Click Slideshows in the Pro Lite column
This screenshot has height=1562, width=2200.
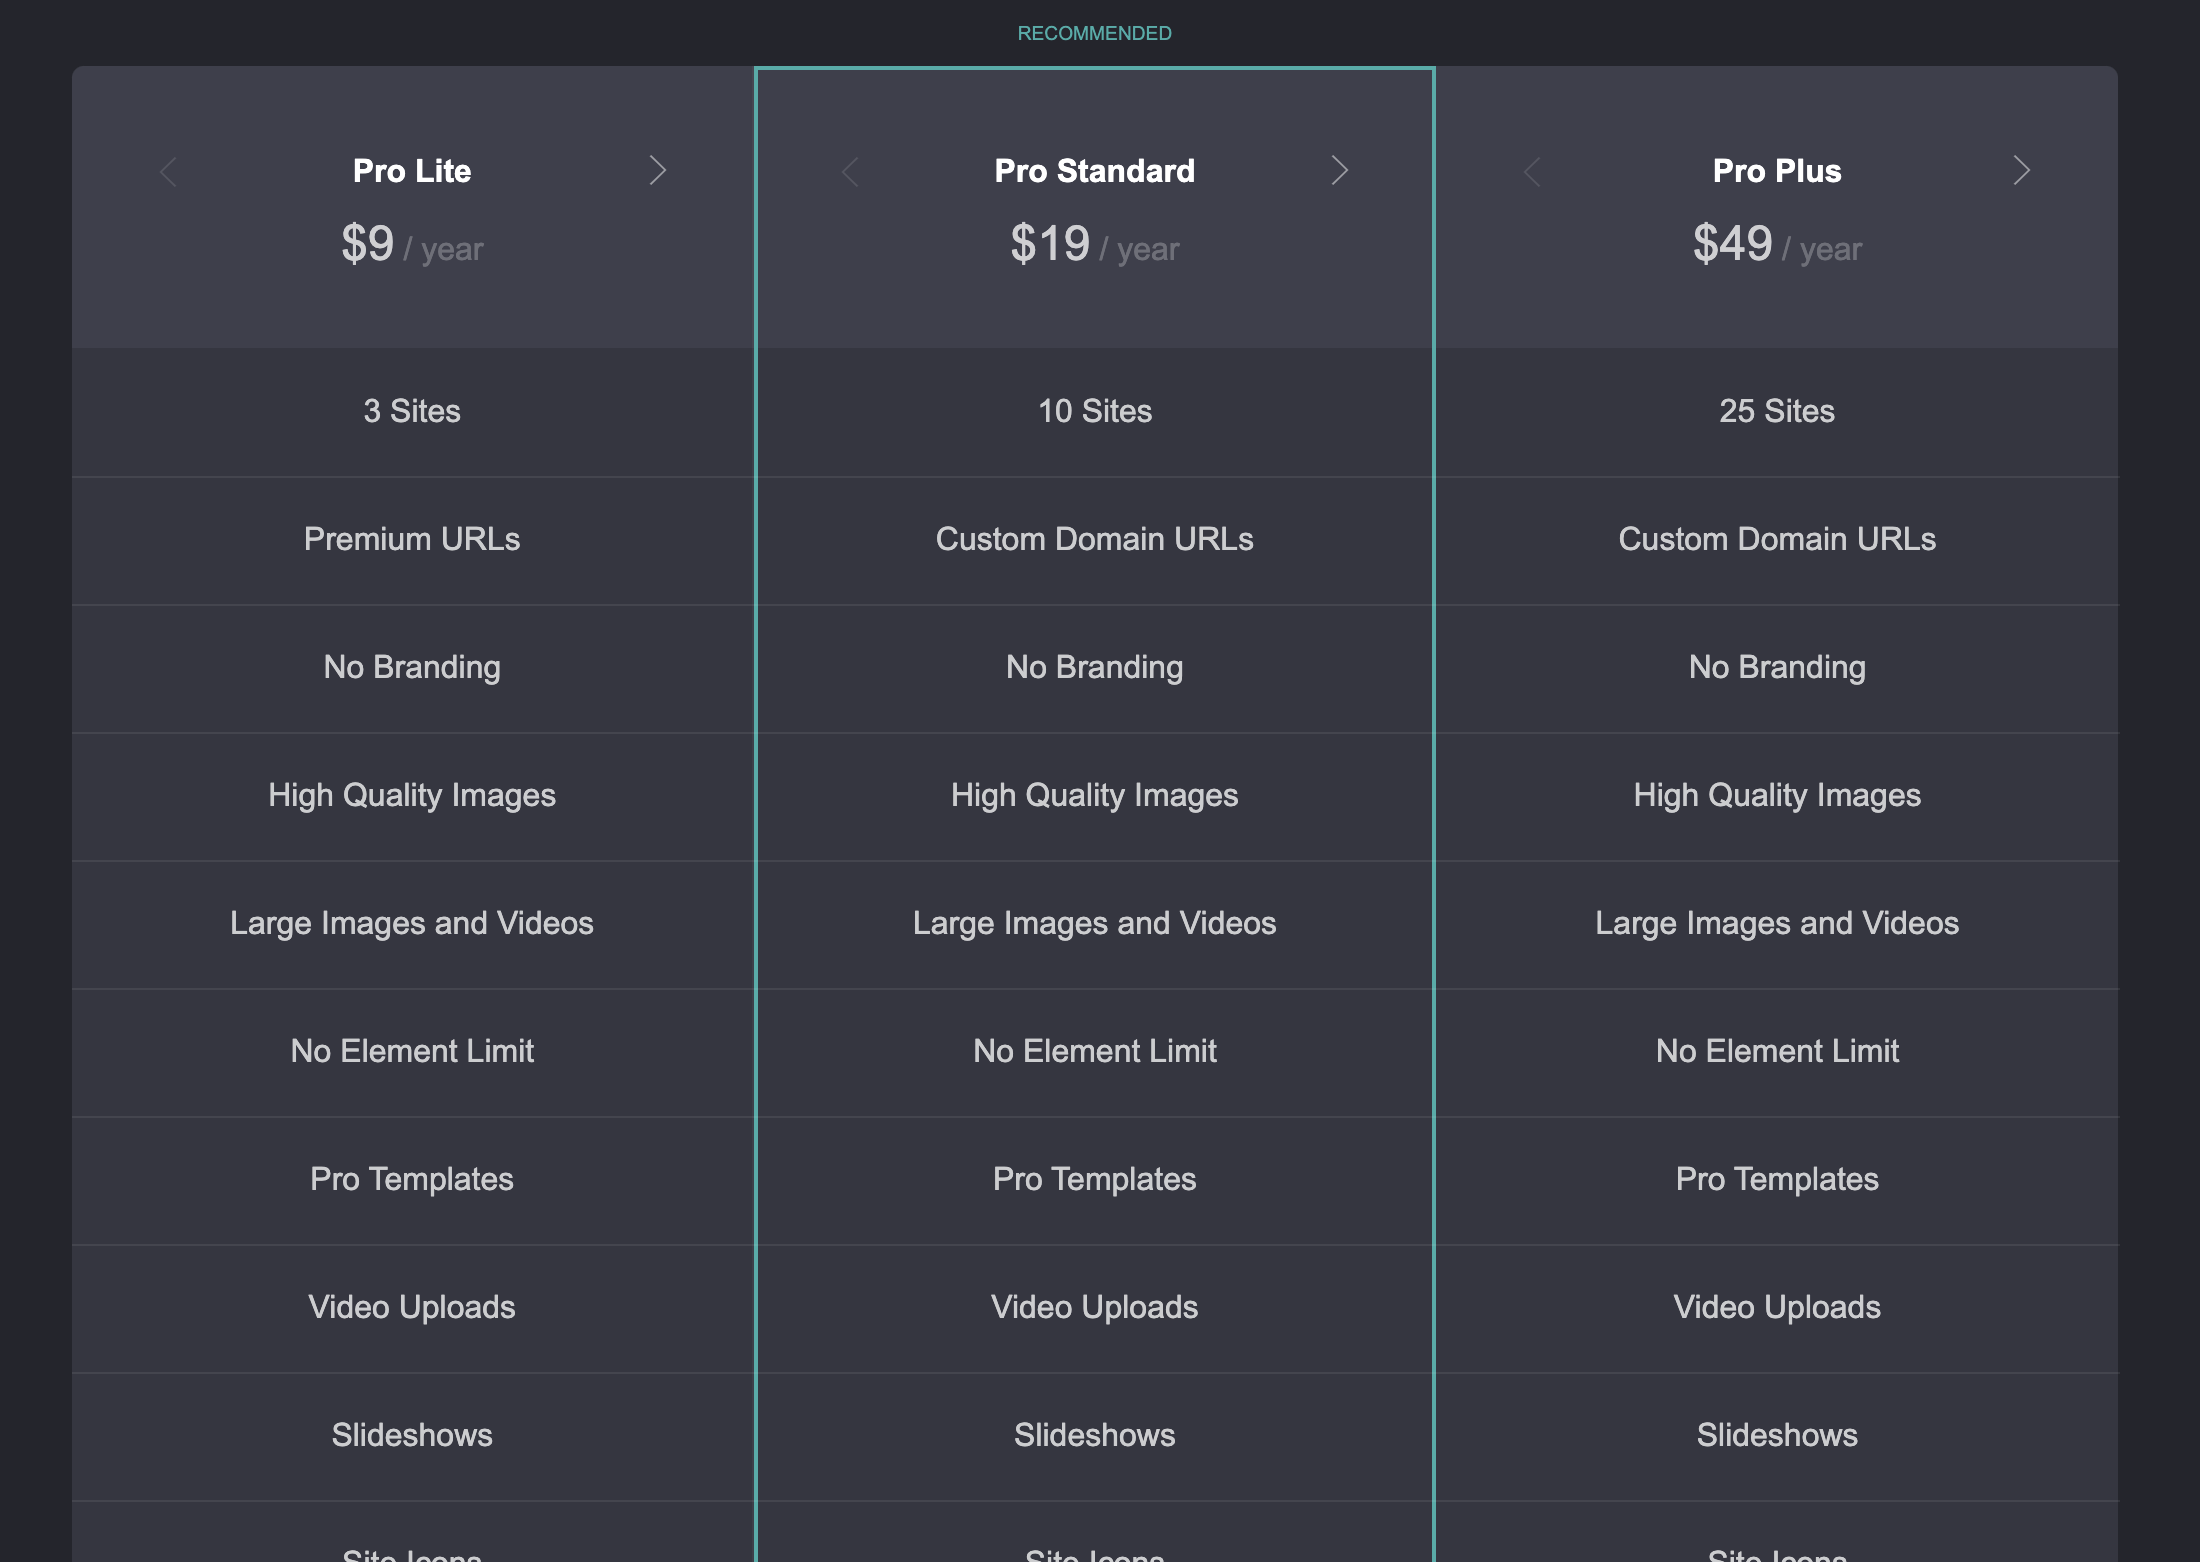tap(412, 1435)
